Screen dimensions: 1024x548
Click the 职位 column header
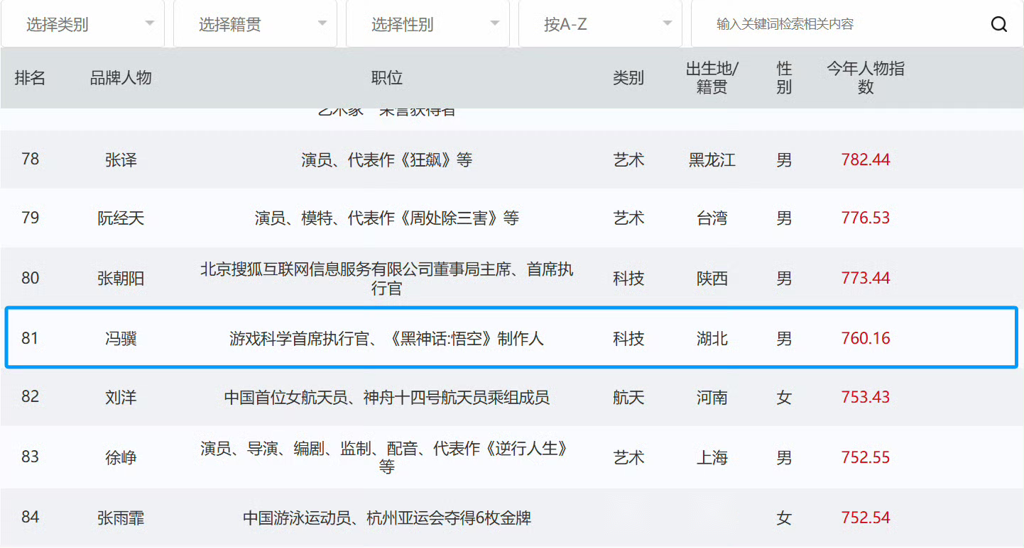[x=386, y=78]
